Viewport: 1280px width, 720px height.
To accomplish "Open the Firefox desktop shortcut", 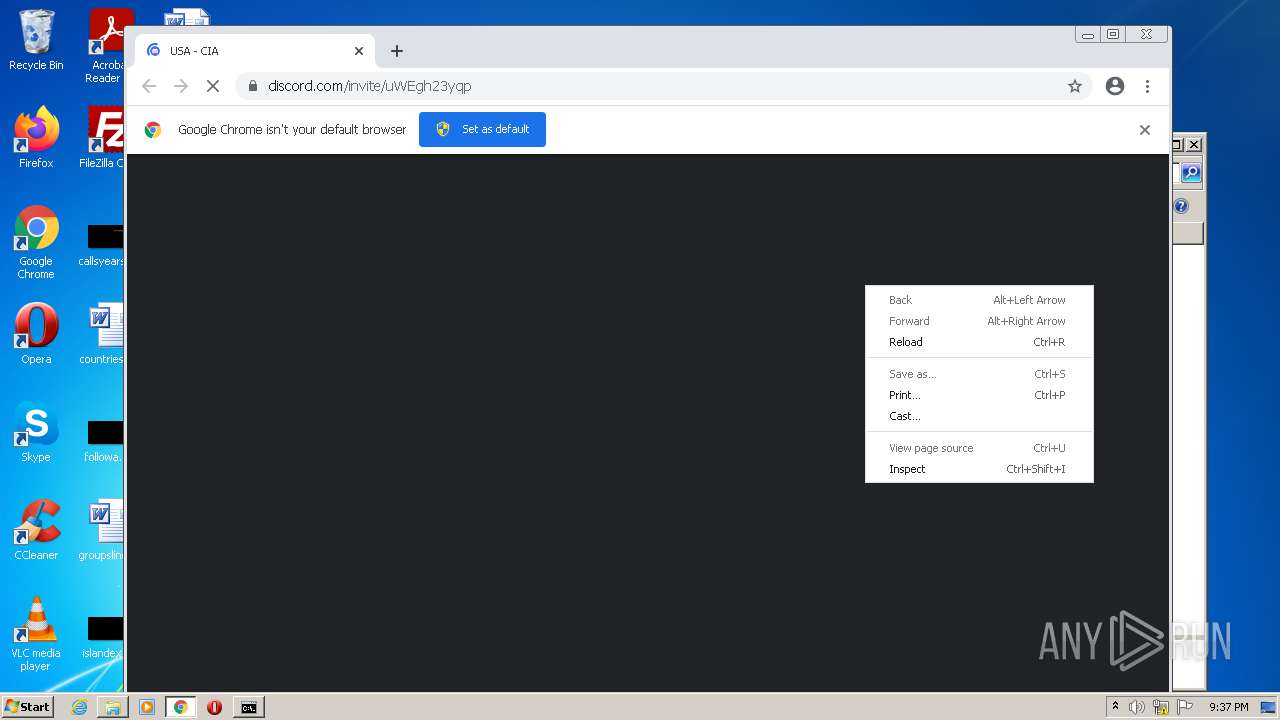I will pos(36,137).
